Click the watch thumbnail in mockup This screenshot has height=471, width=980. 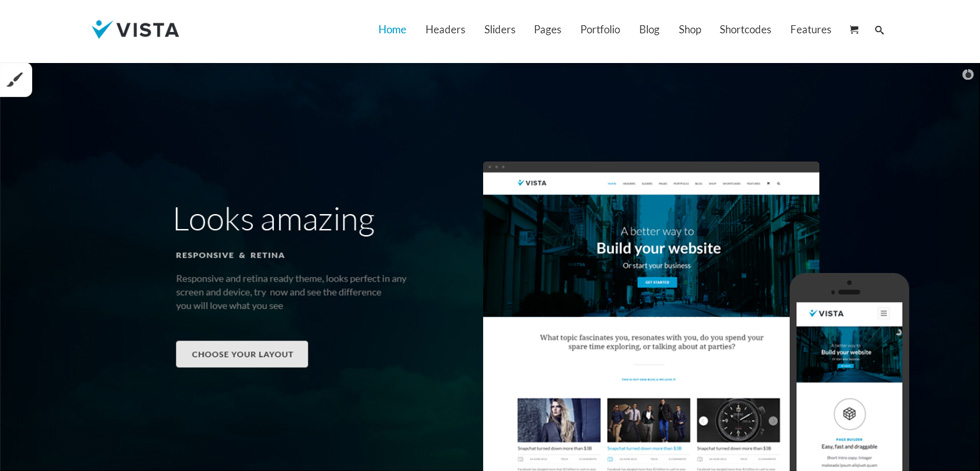[x=738, y=420]
